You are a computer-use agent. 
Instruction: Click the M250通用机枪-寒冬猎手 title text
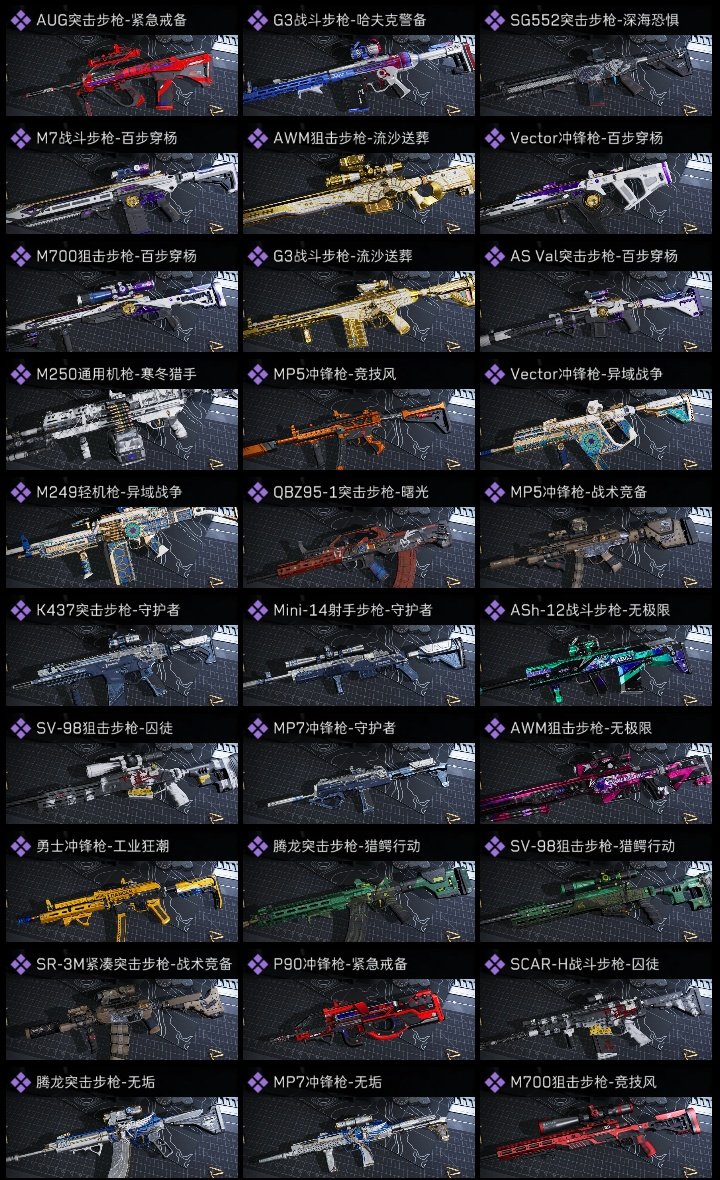pyautogui.click(x=116, y=374)
